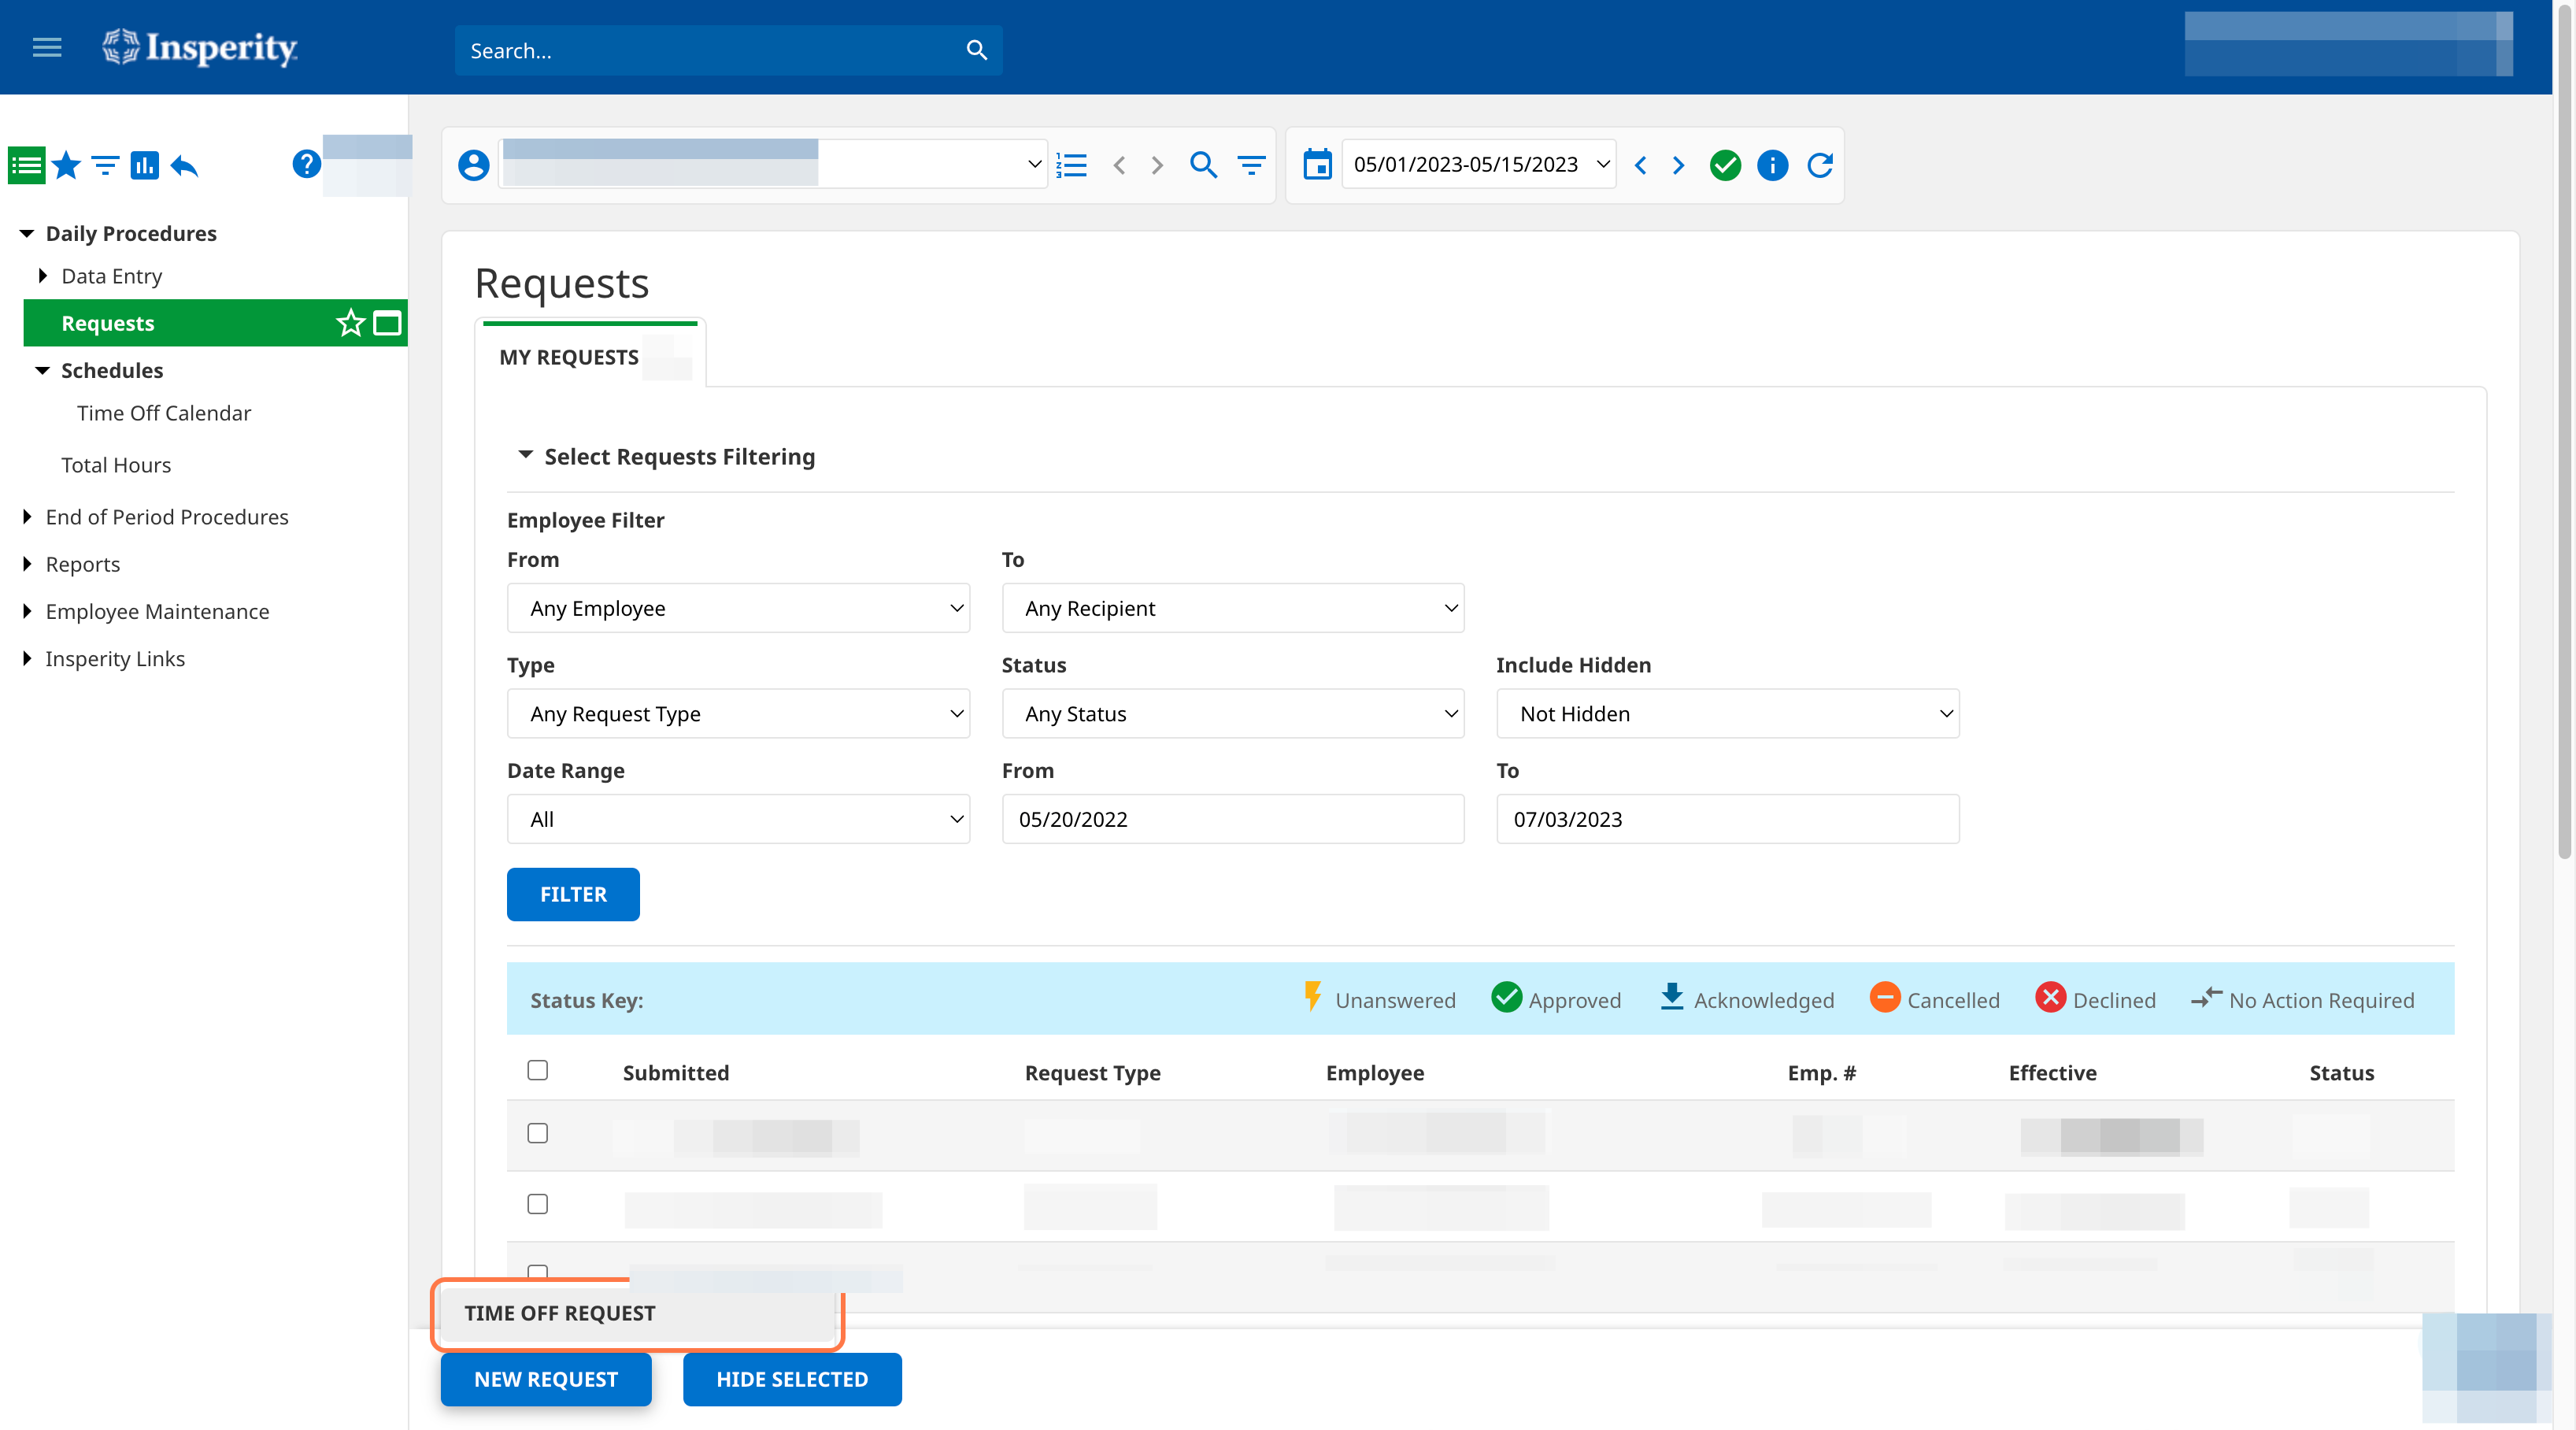Go to previous pay period
2576x1430 pixels.
point(1640,165)
